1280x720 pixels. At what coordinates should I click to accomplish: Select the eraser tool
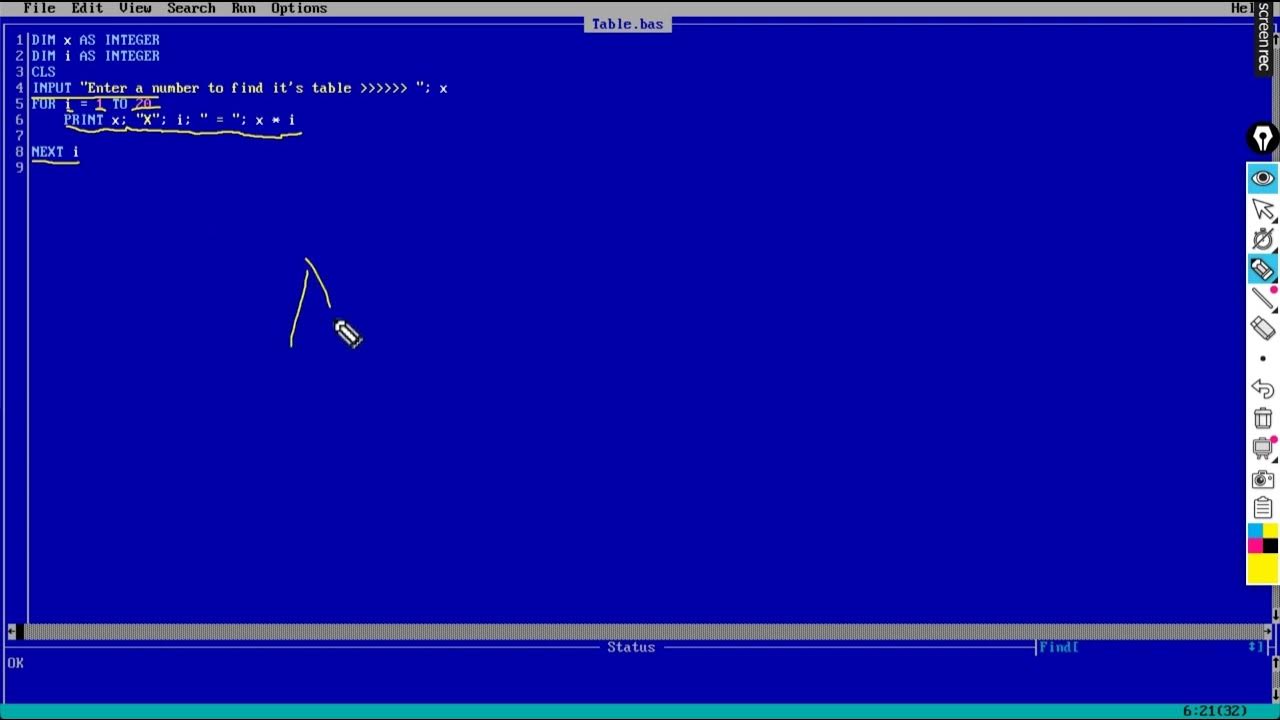click(1262, 328)
